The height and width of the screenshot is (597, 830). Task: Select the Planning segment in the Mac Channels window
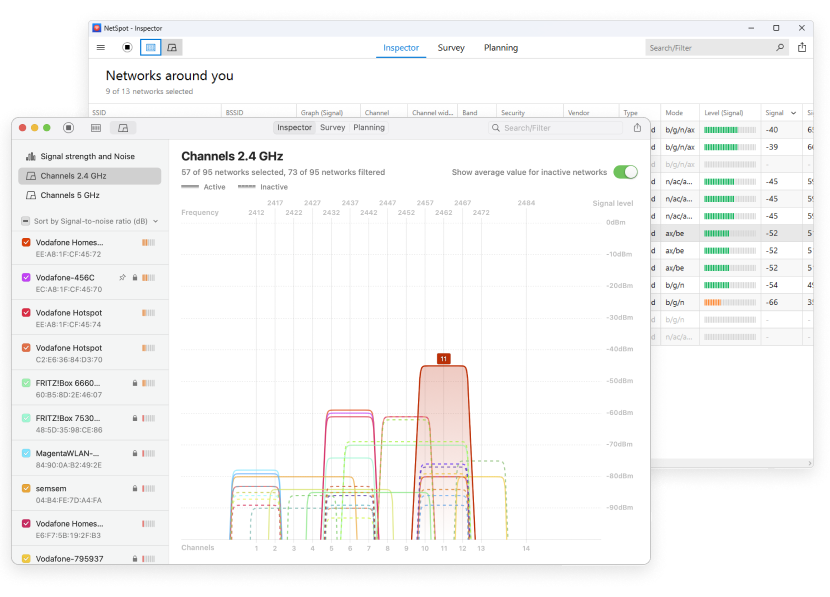[369, 128]
